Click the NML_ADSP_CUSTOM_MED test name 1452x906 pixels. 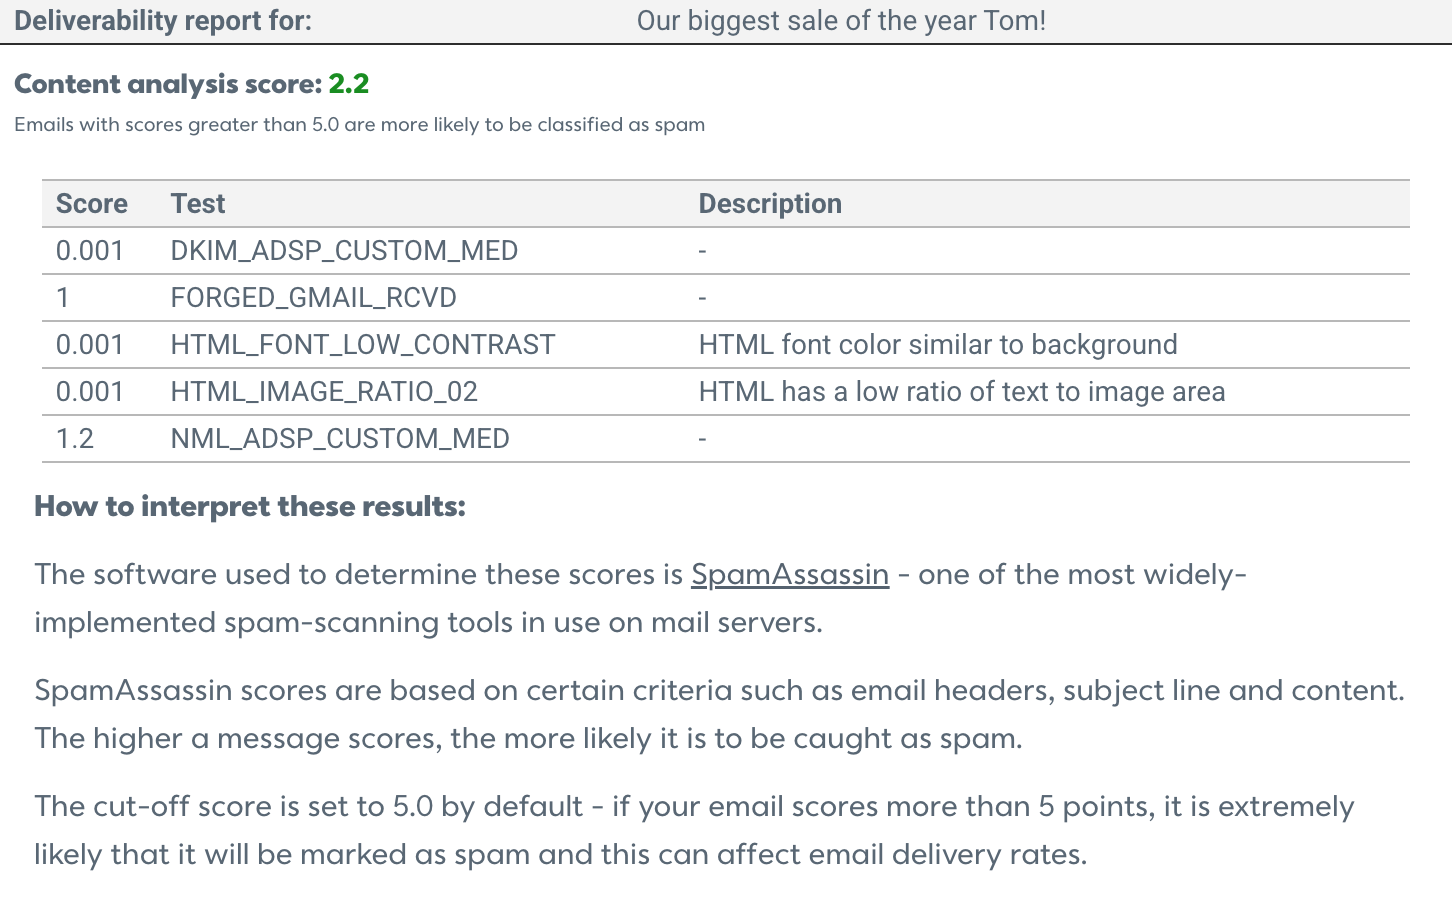point(340,439)
